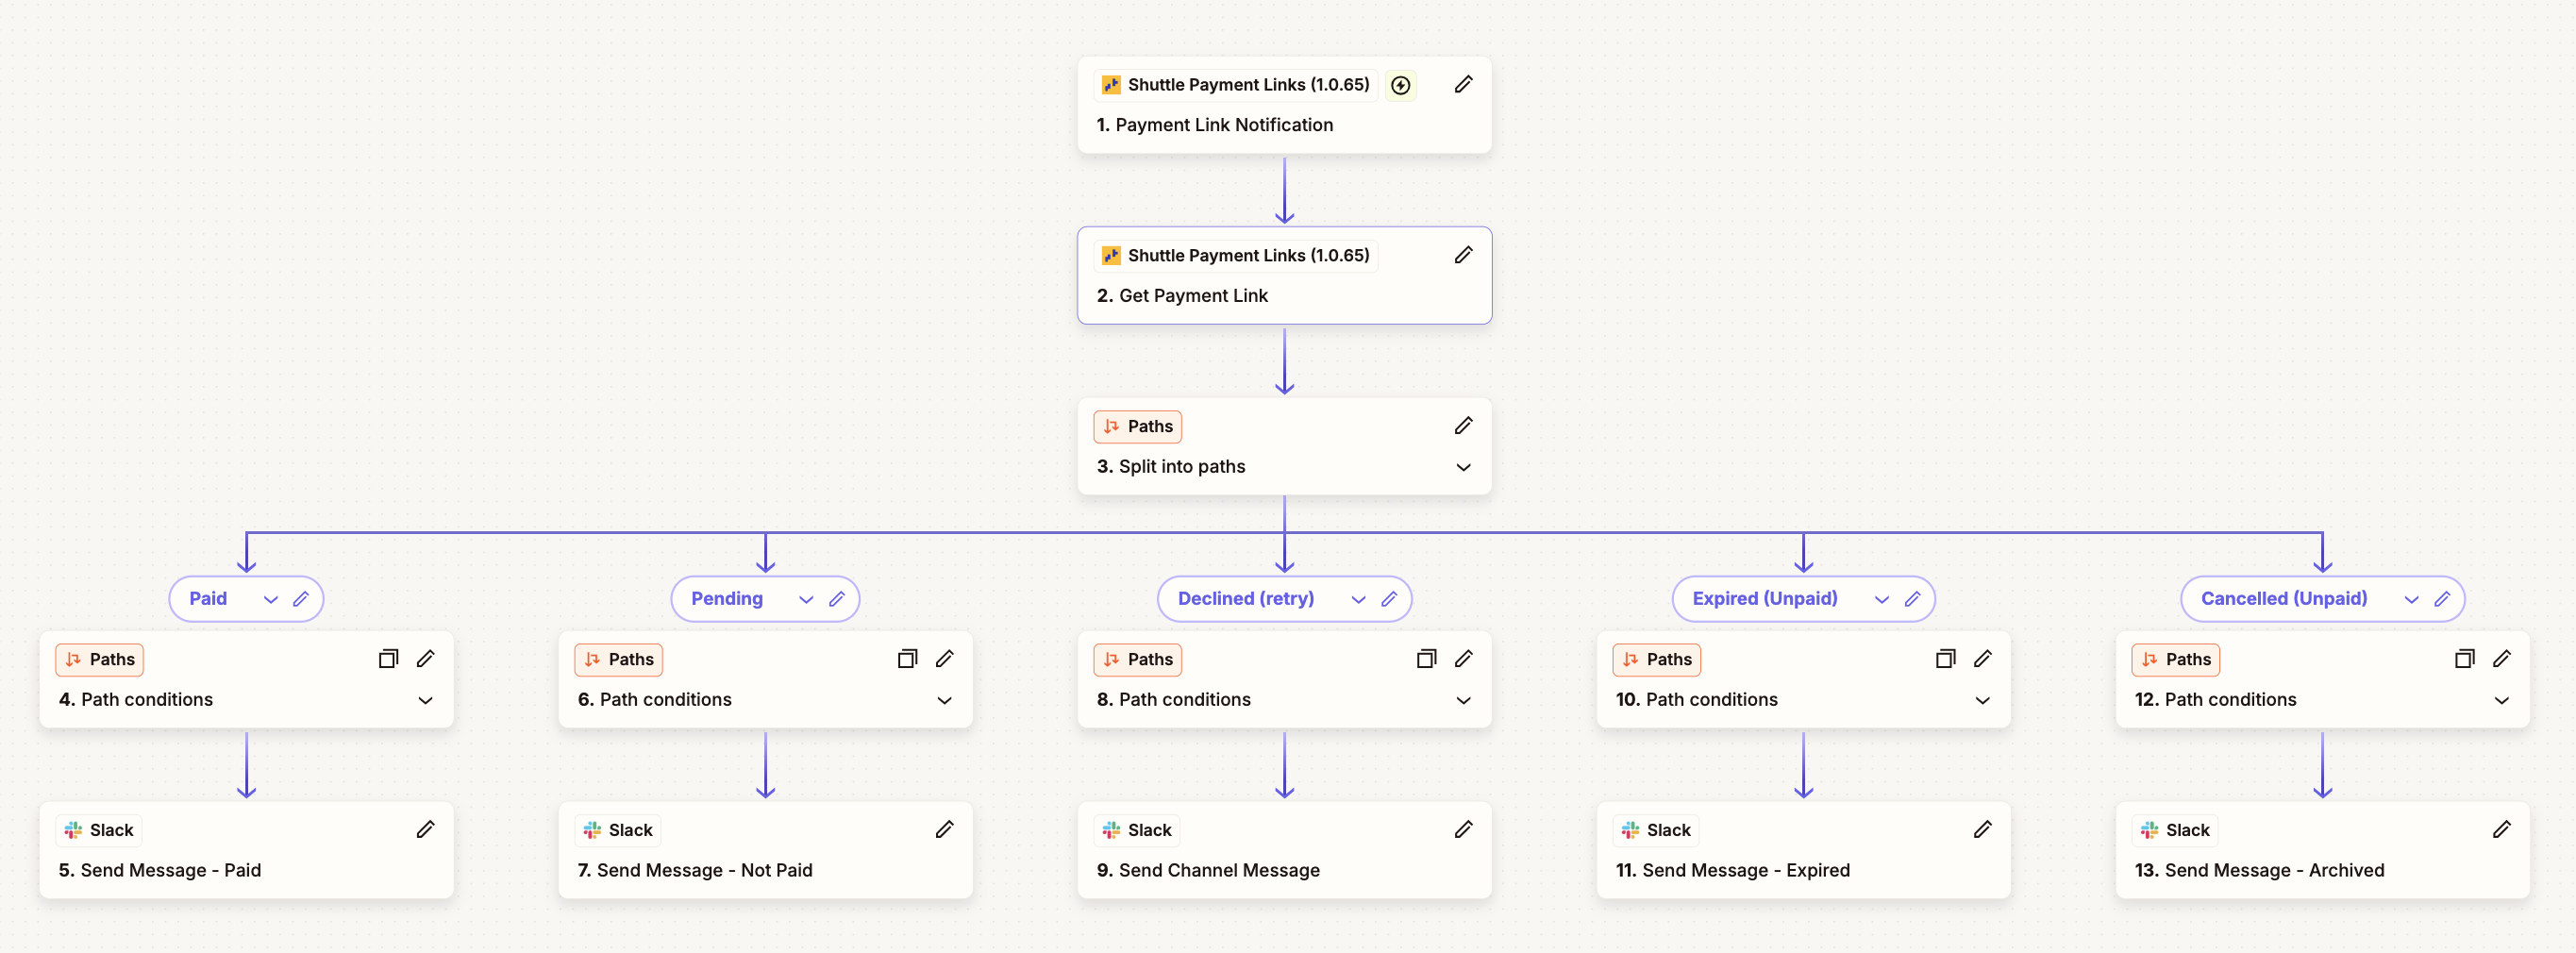This screenshot has height=953, width=2576.
Task: Duplicate step 8 Path conditions
Action: [1426, 659]
